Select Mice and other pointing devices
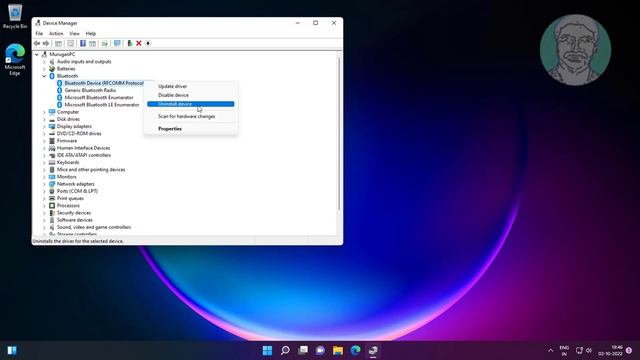 (x=91, y=170)
